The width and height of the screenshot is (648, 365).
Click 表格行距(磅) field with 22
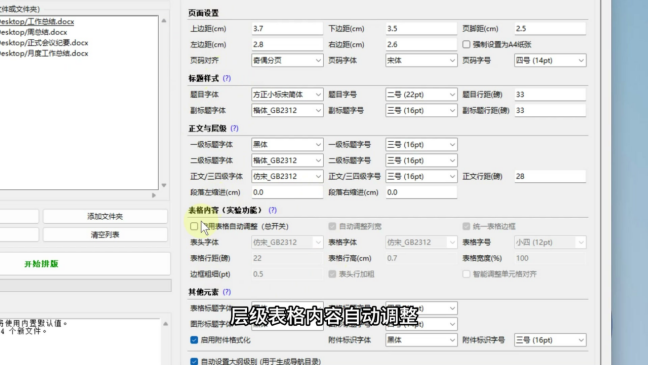(x=287, y=258)
